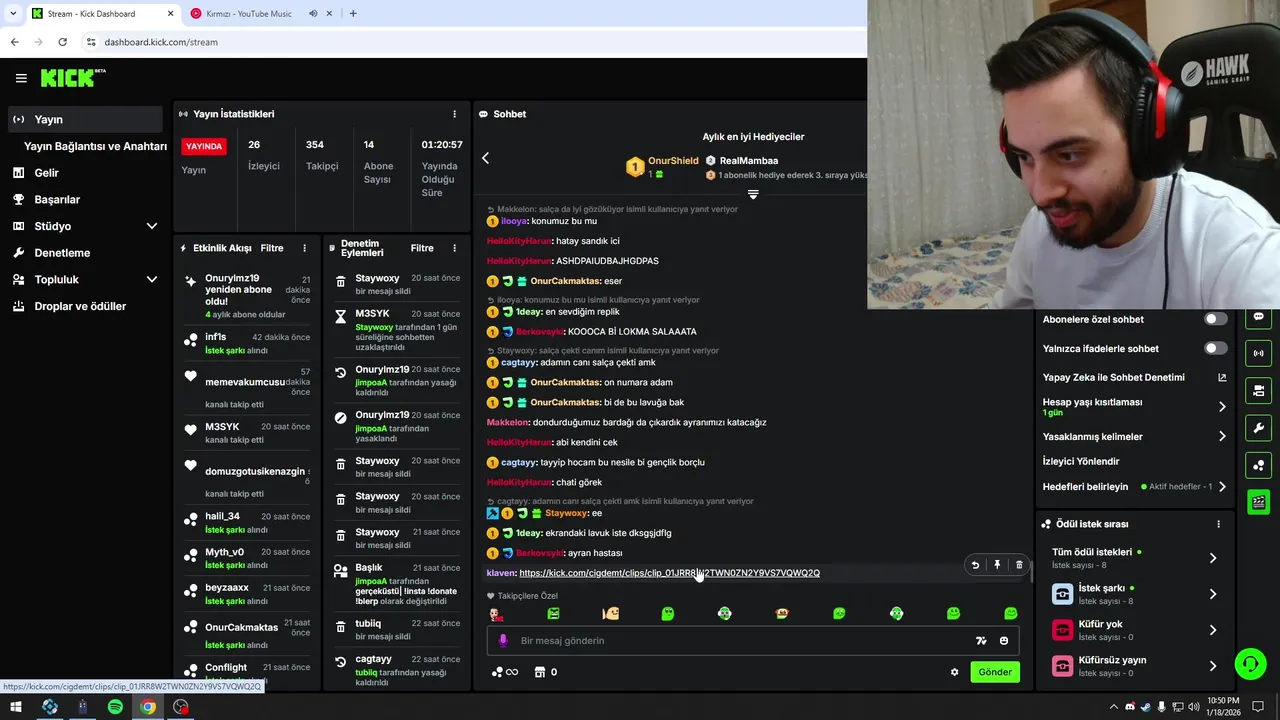Click the green chat bubble side icon
The width and height of the screenshot is (1280, 720).
[x=1259, y=317]
